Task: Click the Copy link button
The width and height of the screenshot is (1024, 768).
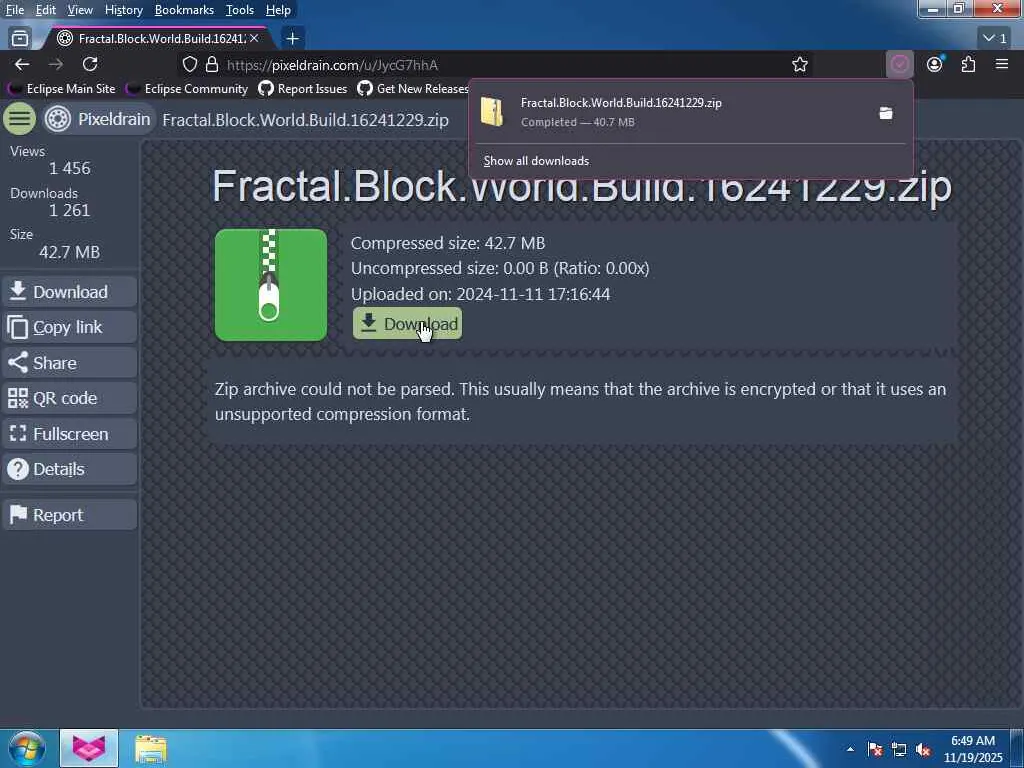Action: 70,327
